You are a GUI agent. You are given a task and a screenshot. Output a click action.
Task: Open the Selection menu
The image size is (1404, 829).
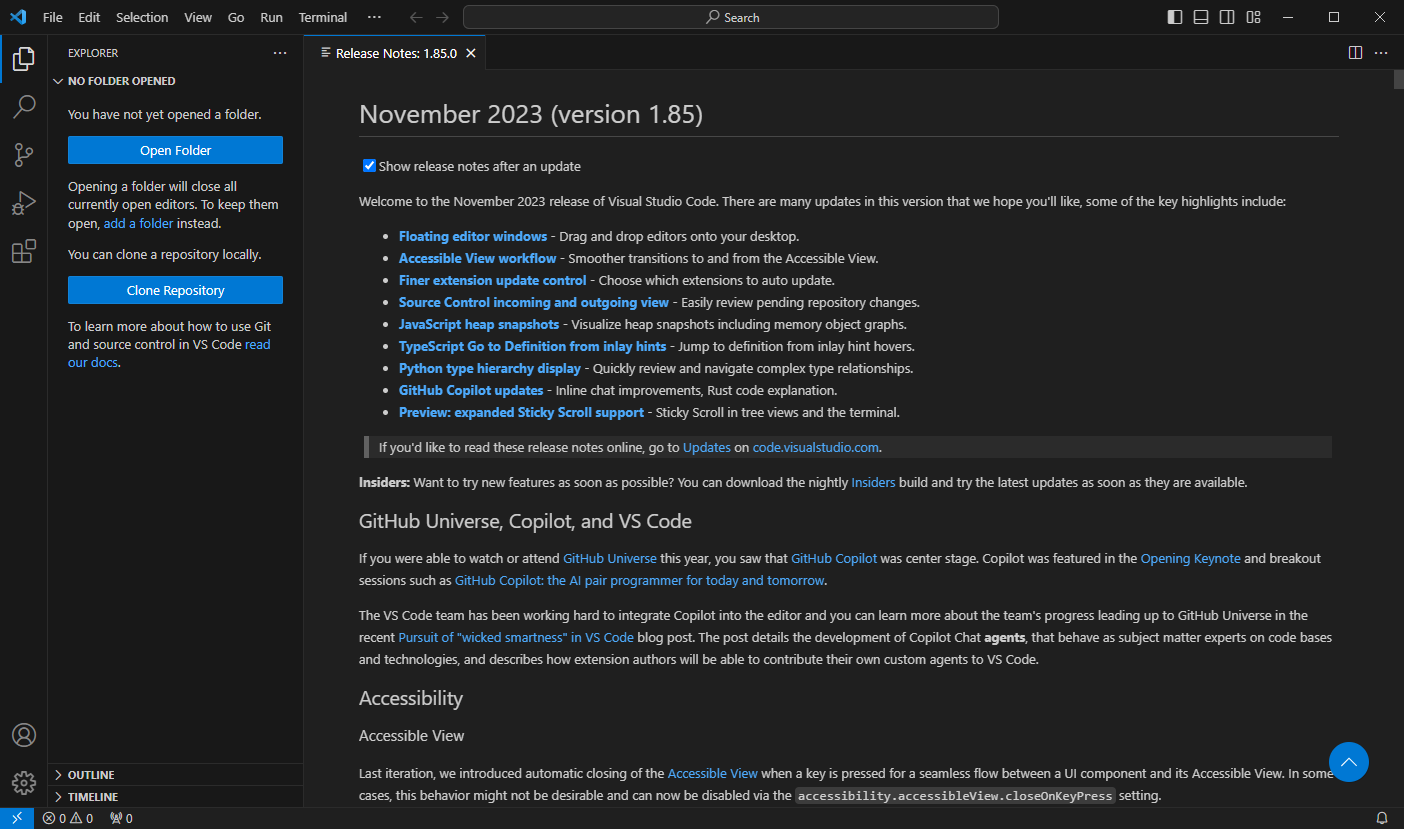(142, 17)
